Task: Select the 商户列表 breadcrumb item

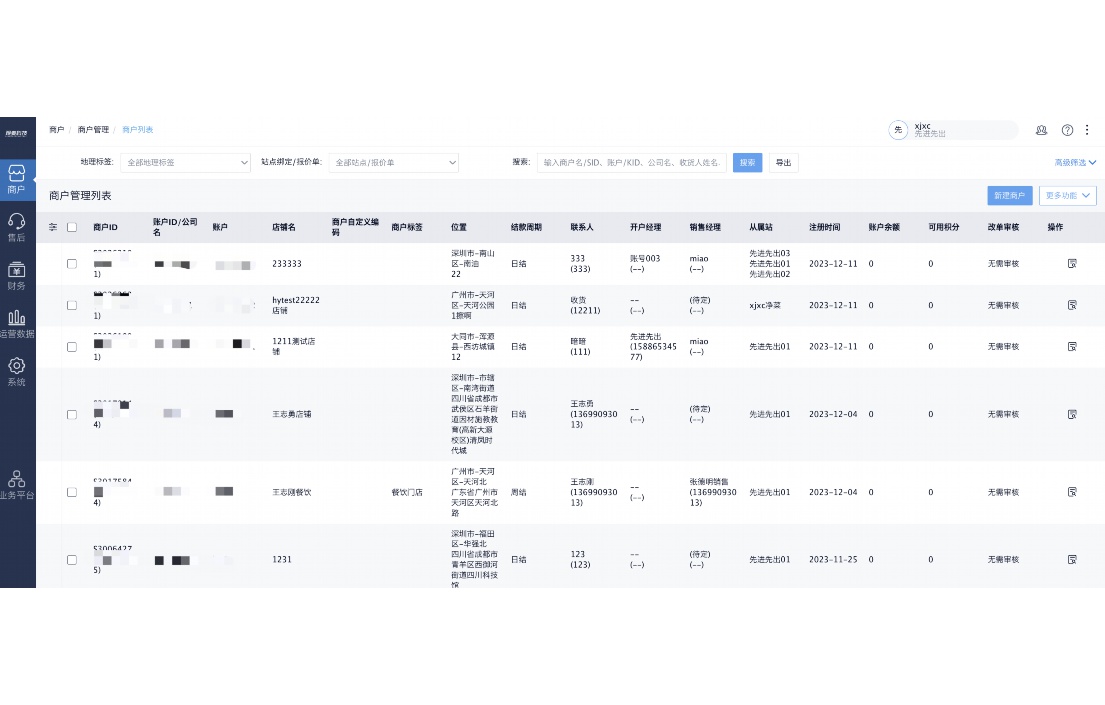Action: [139, 129]
